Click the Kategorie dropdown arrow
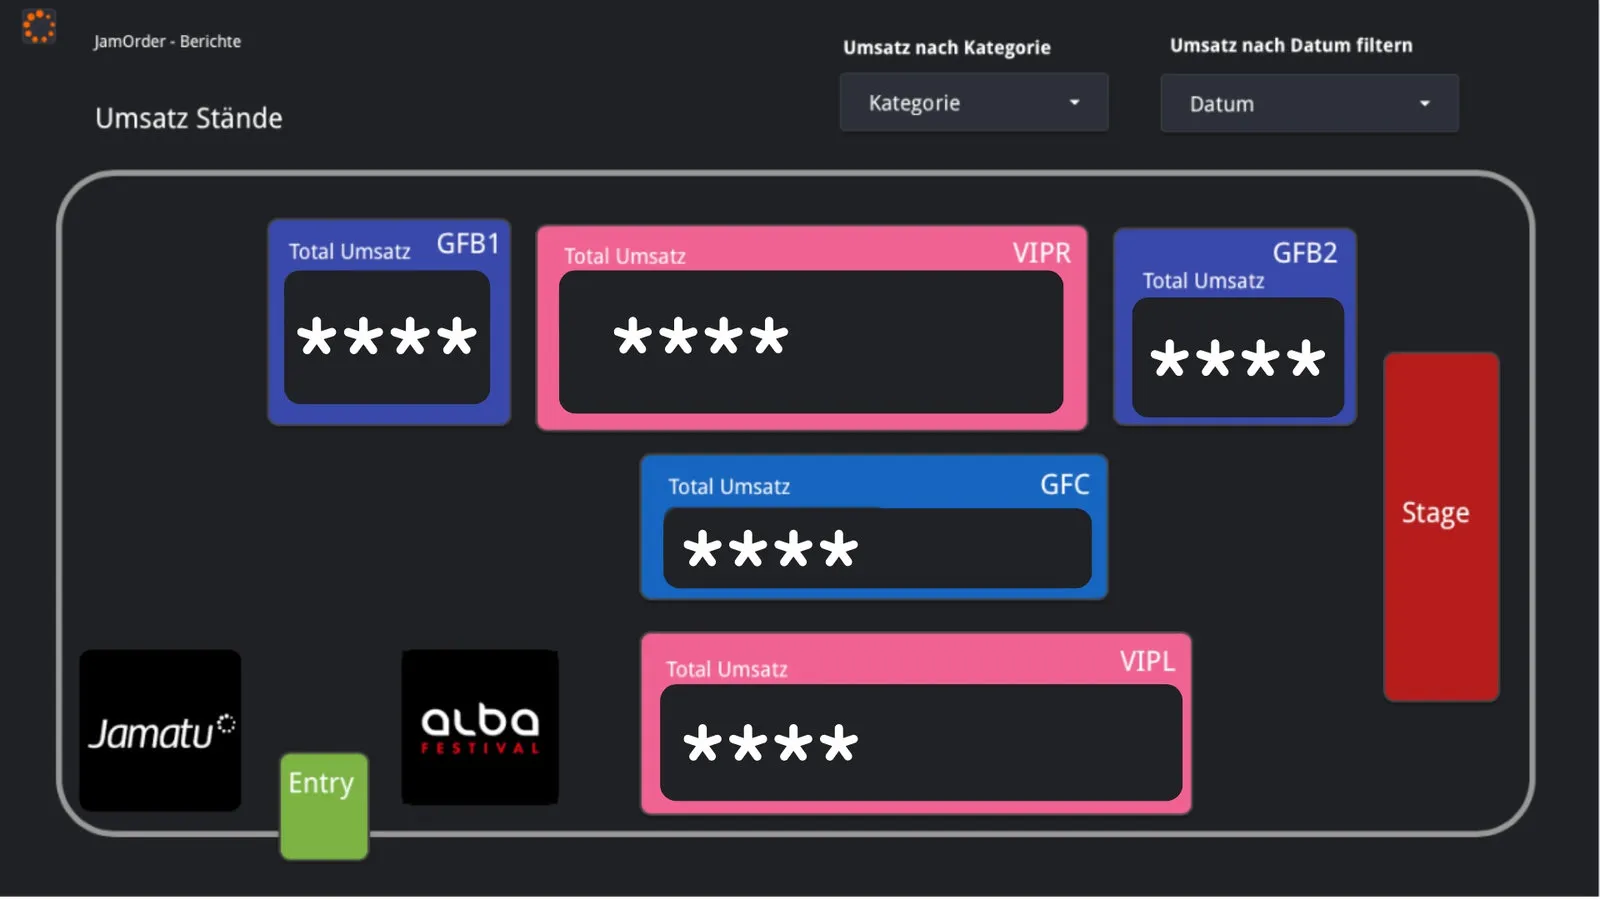 pyautogui.click(x=1074, y=103)
